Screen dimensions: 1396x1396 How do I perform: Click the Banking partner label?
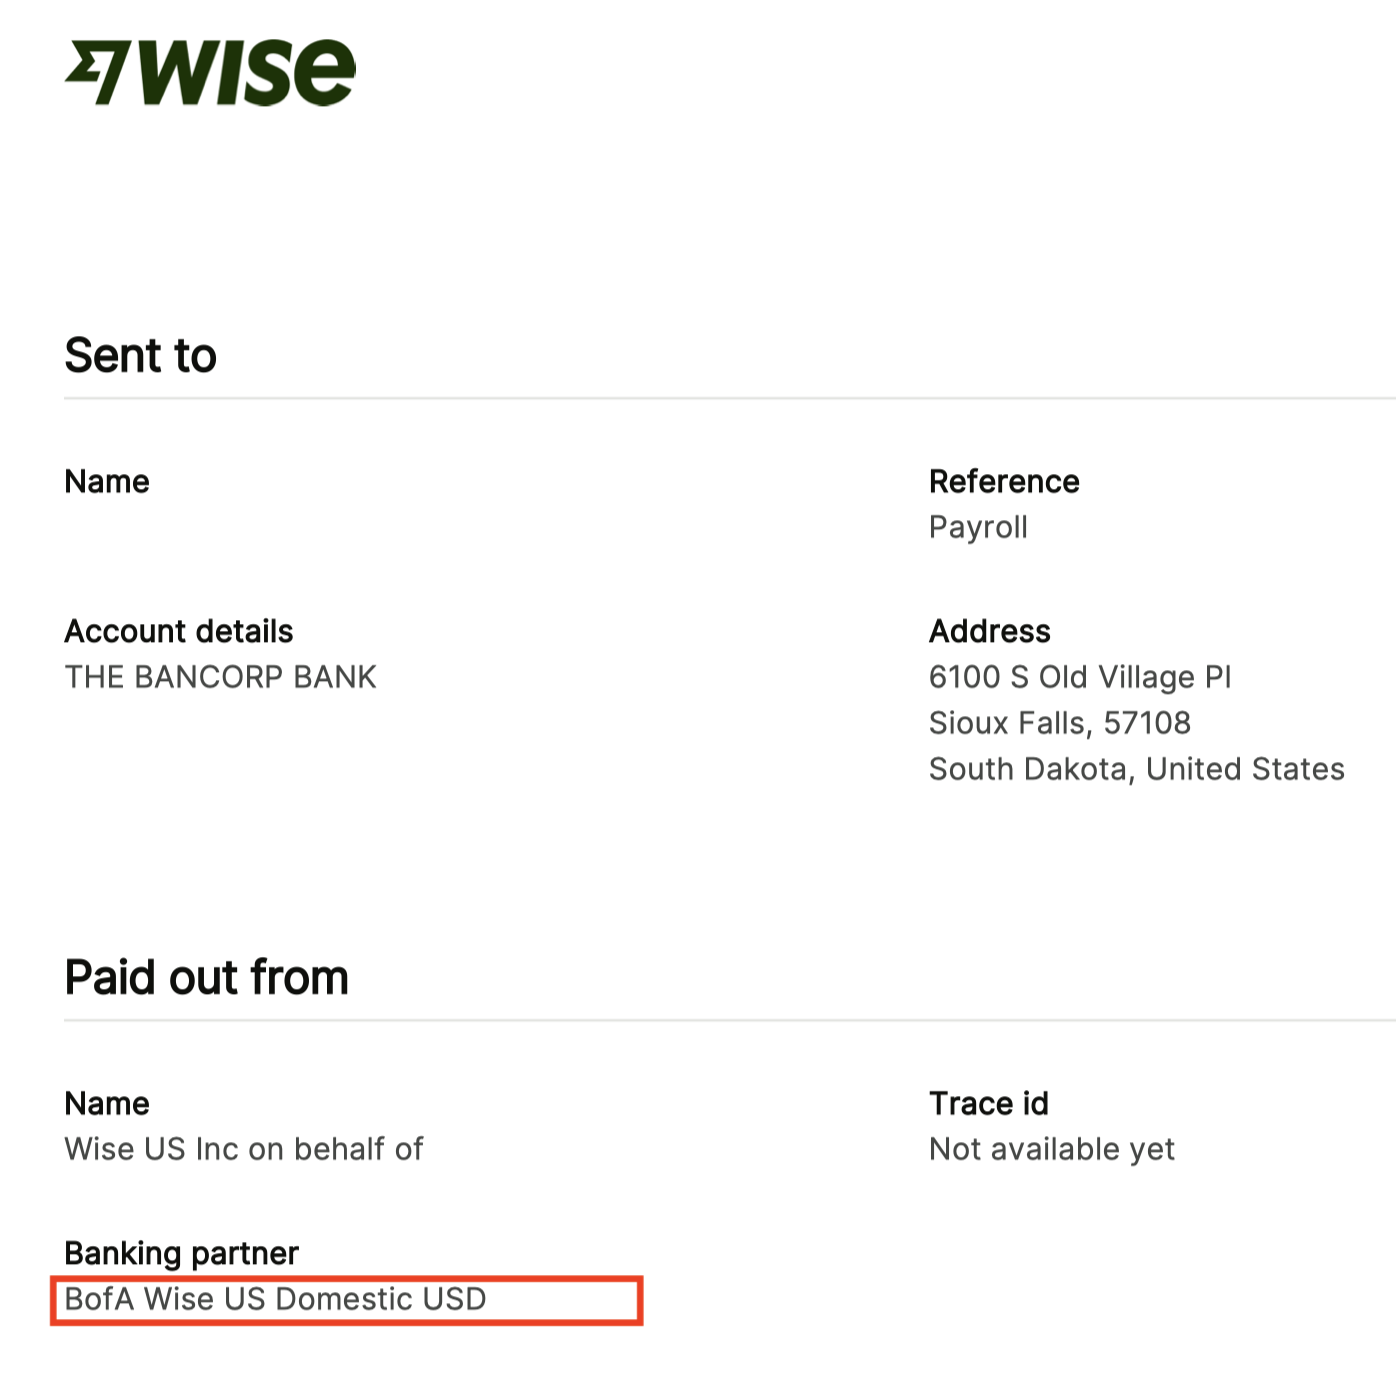pyautogui.click(x=181, y=1253)
